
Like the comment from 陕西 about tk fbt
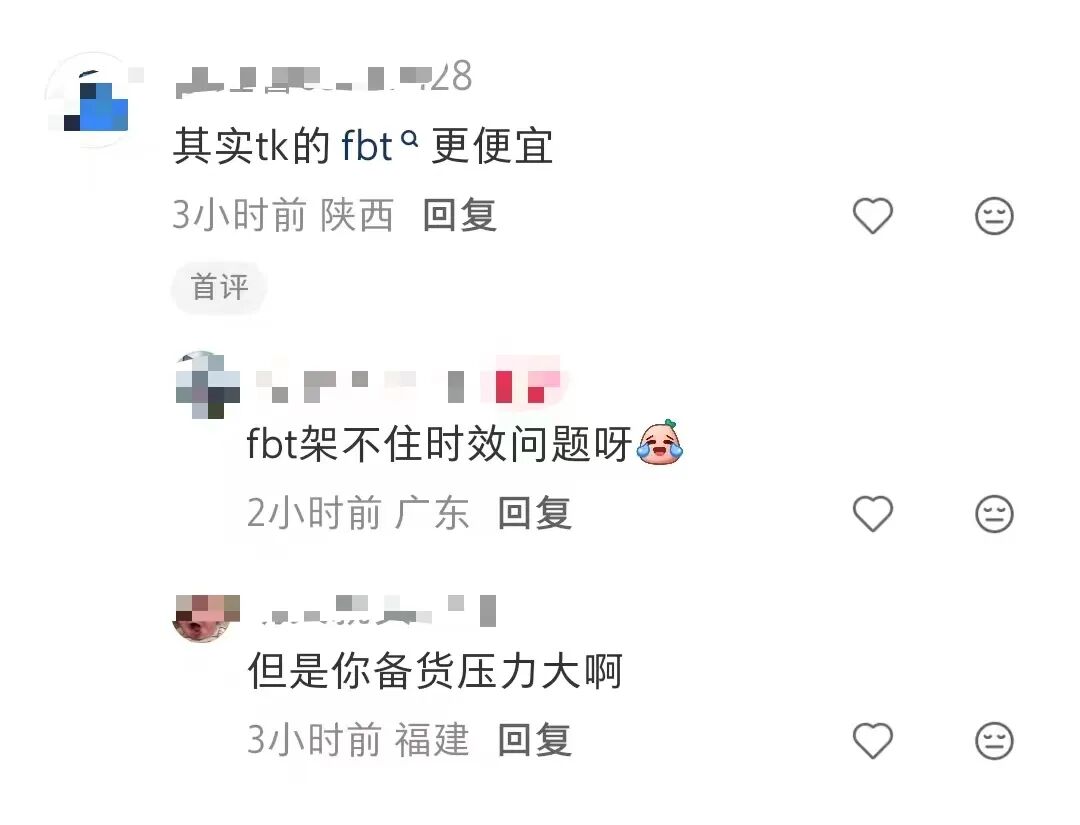[x=873, y=216]
